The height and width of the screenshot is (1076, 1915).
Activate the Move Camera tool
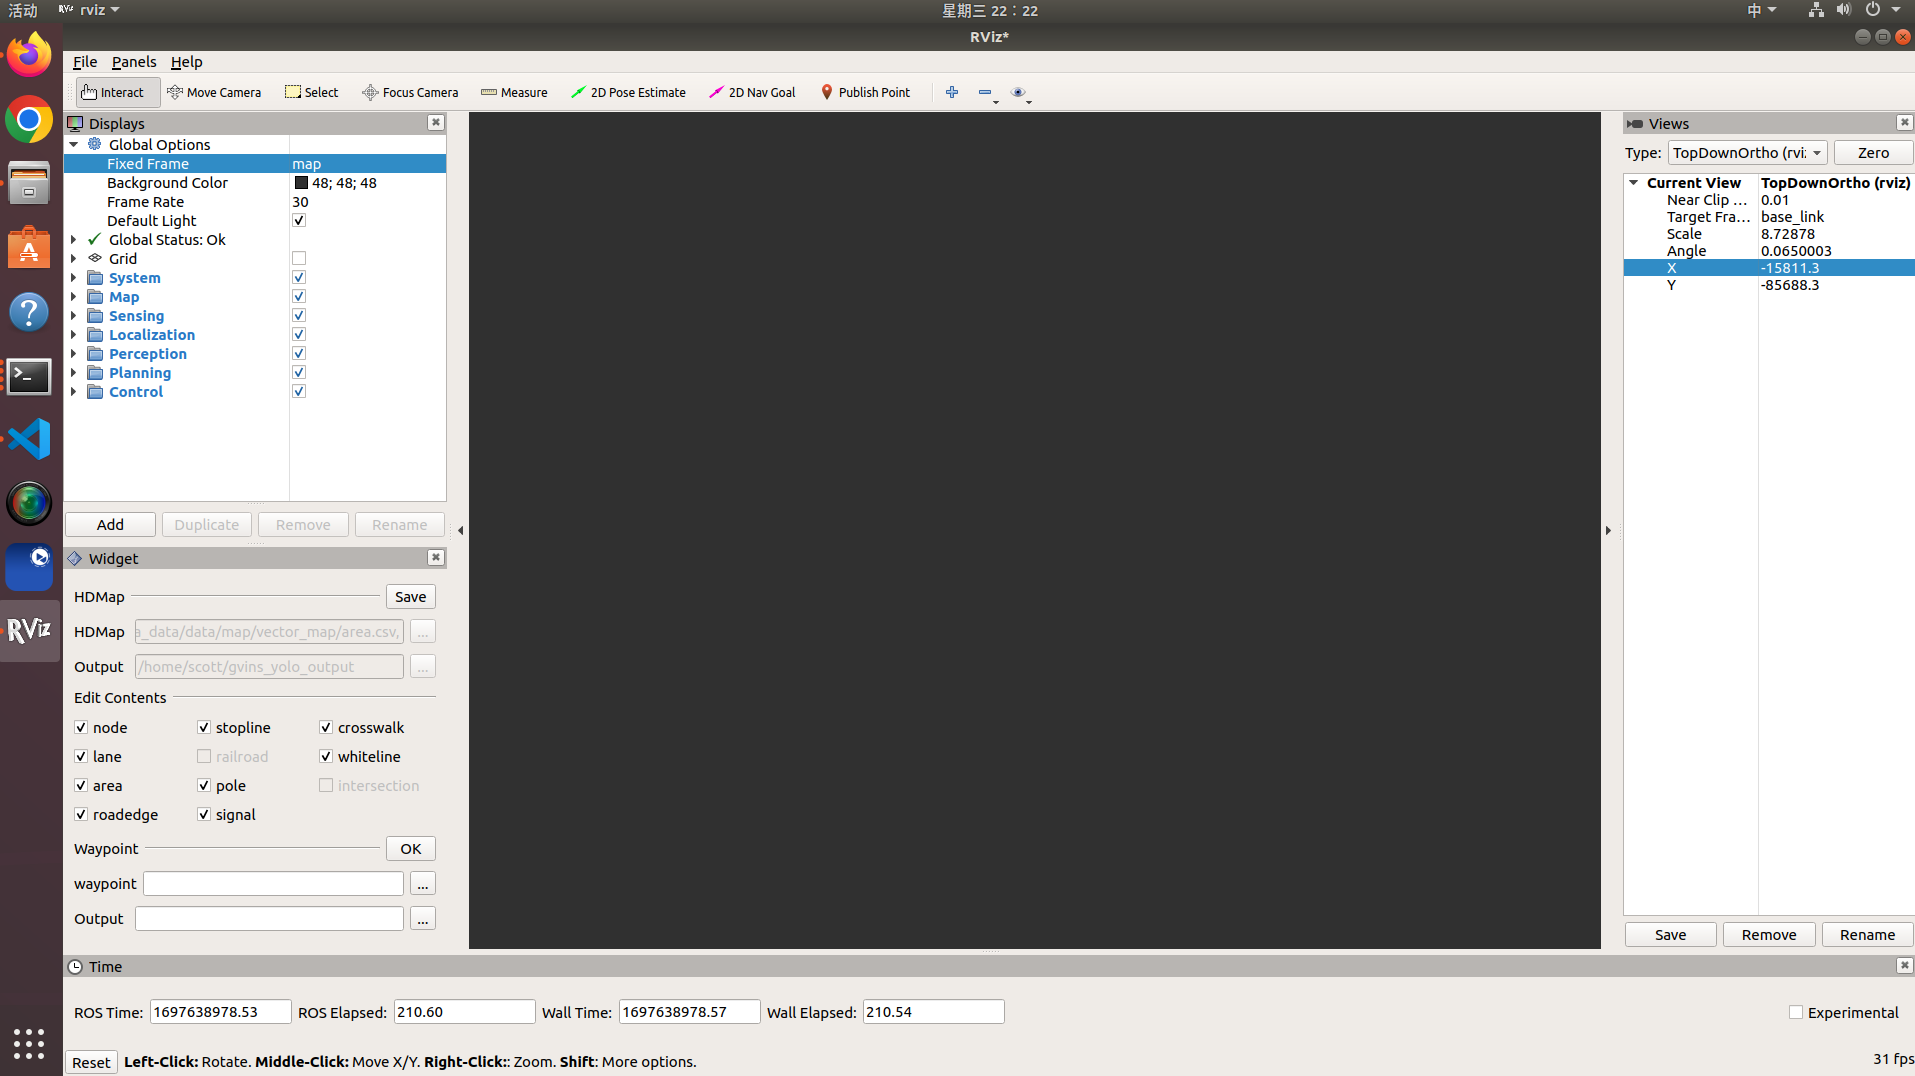(x=214, y=92)
